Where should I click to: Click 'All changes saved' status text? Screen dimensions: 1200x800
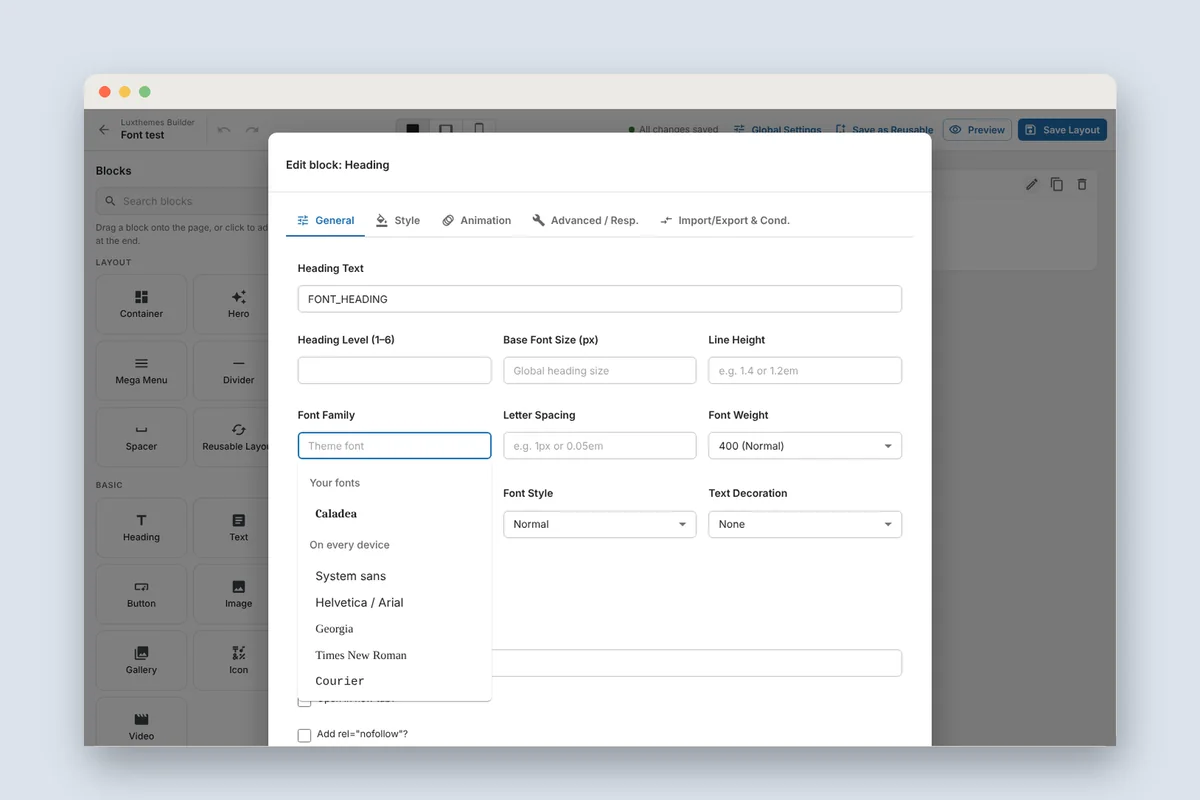click(x=678, y=130)
